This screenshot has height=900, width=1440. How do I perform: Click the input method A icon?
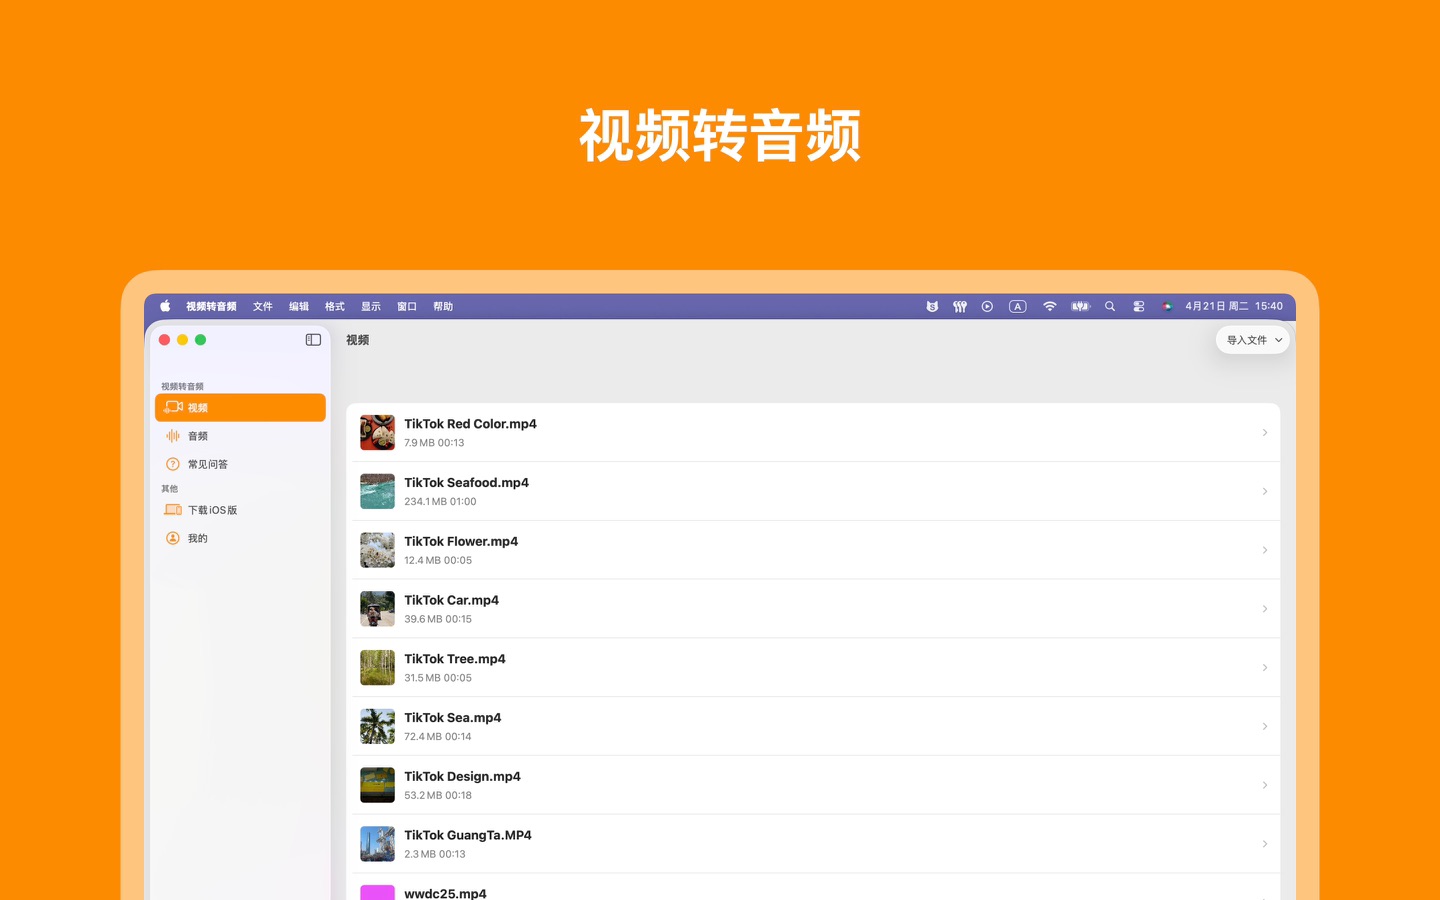[1018, 307]
